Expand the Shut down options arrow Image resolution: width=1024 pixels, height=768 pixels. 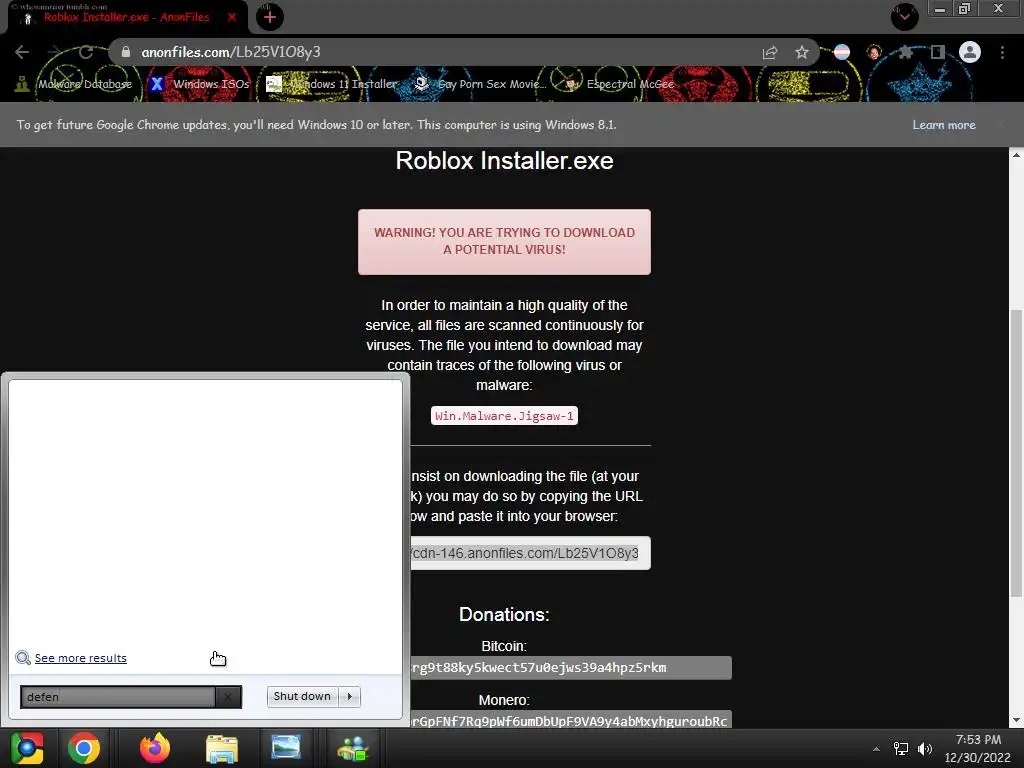coord(350,696)
